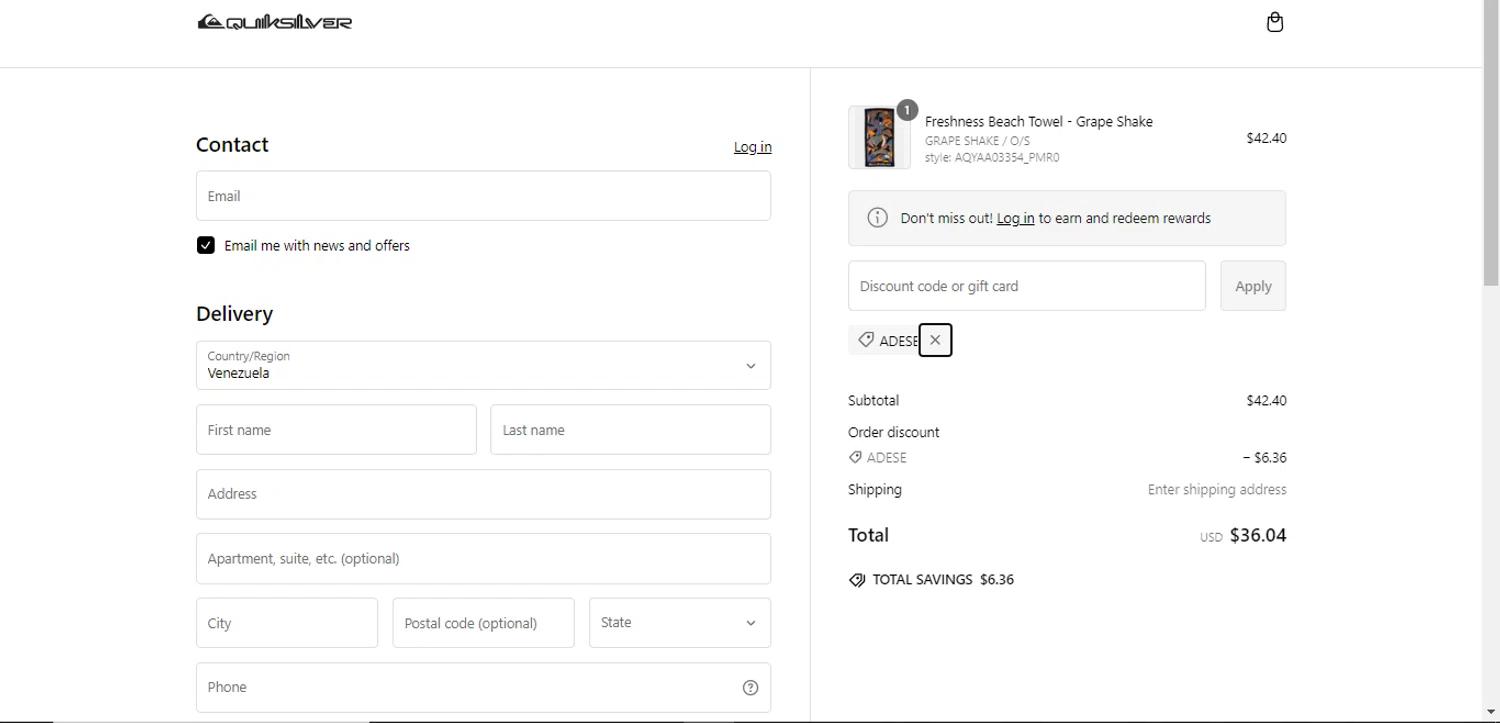Open the Country/Region dropdown
This screenshot has width=1500, height=723.
pyautogui.click(x=483, y=365)
